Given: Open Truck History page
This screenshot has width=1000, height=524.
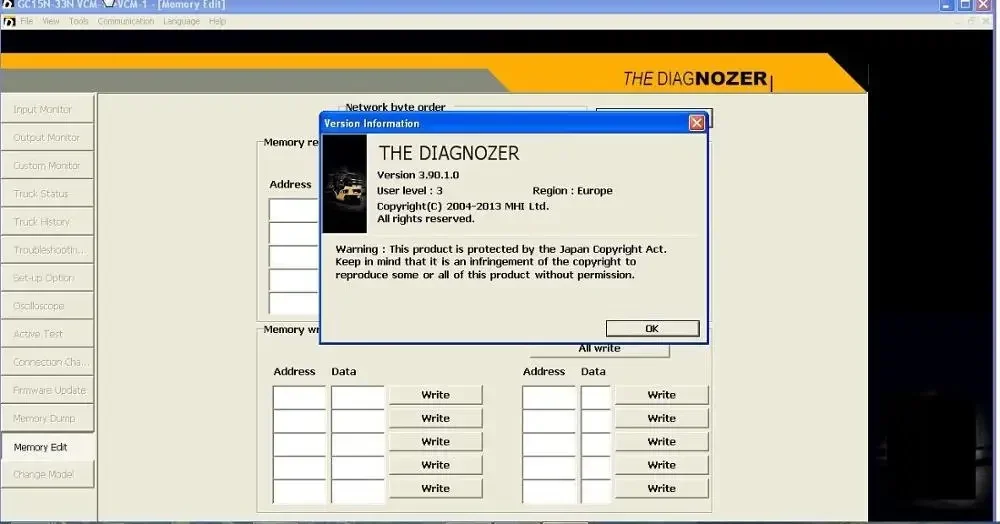Looking at the screenshot, I should (48, 221).
